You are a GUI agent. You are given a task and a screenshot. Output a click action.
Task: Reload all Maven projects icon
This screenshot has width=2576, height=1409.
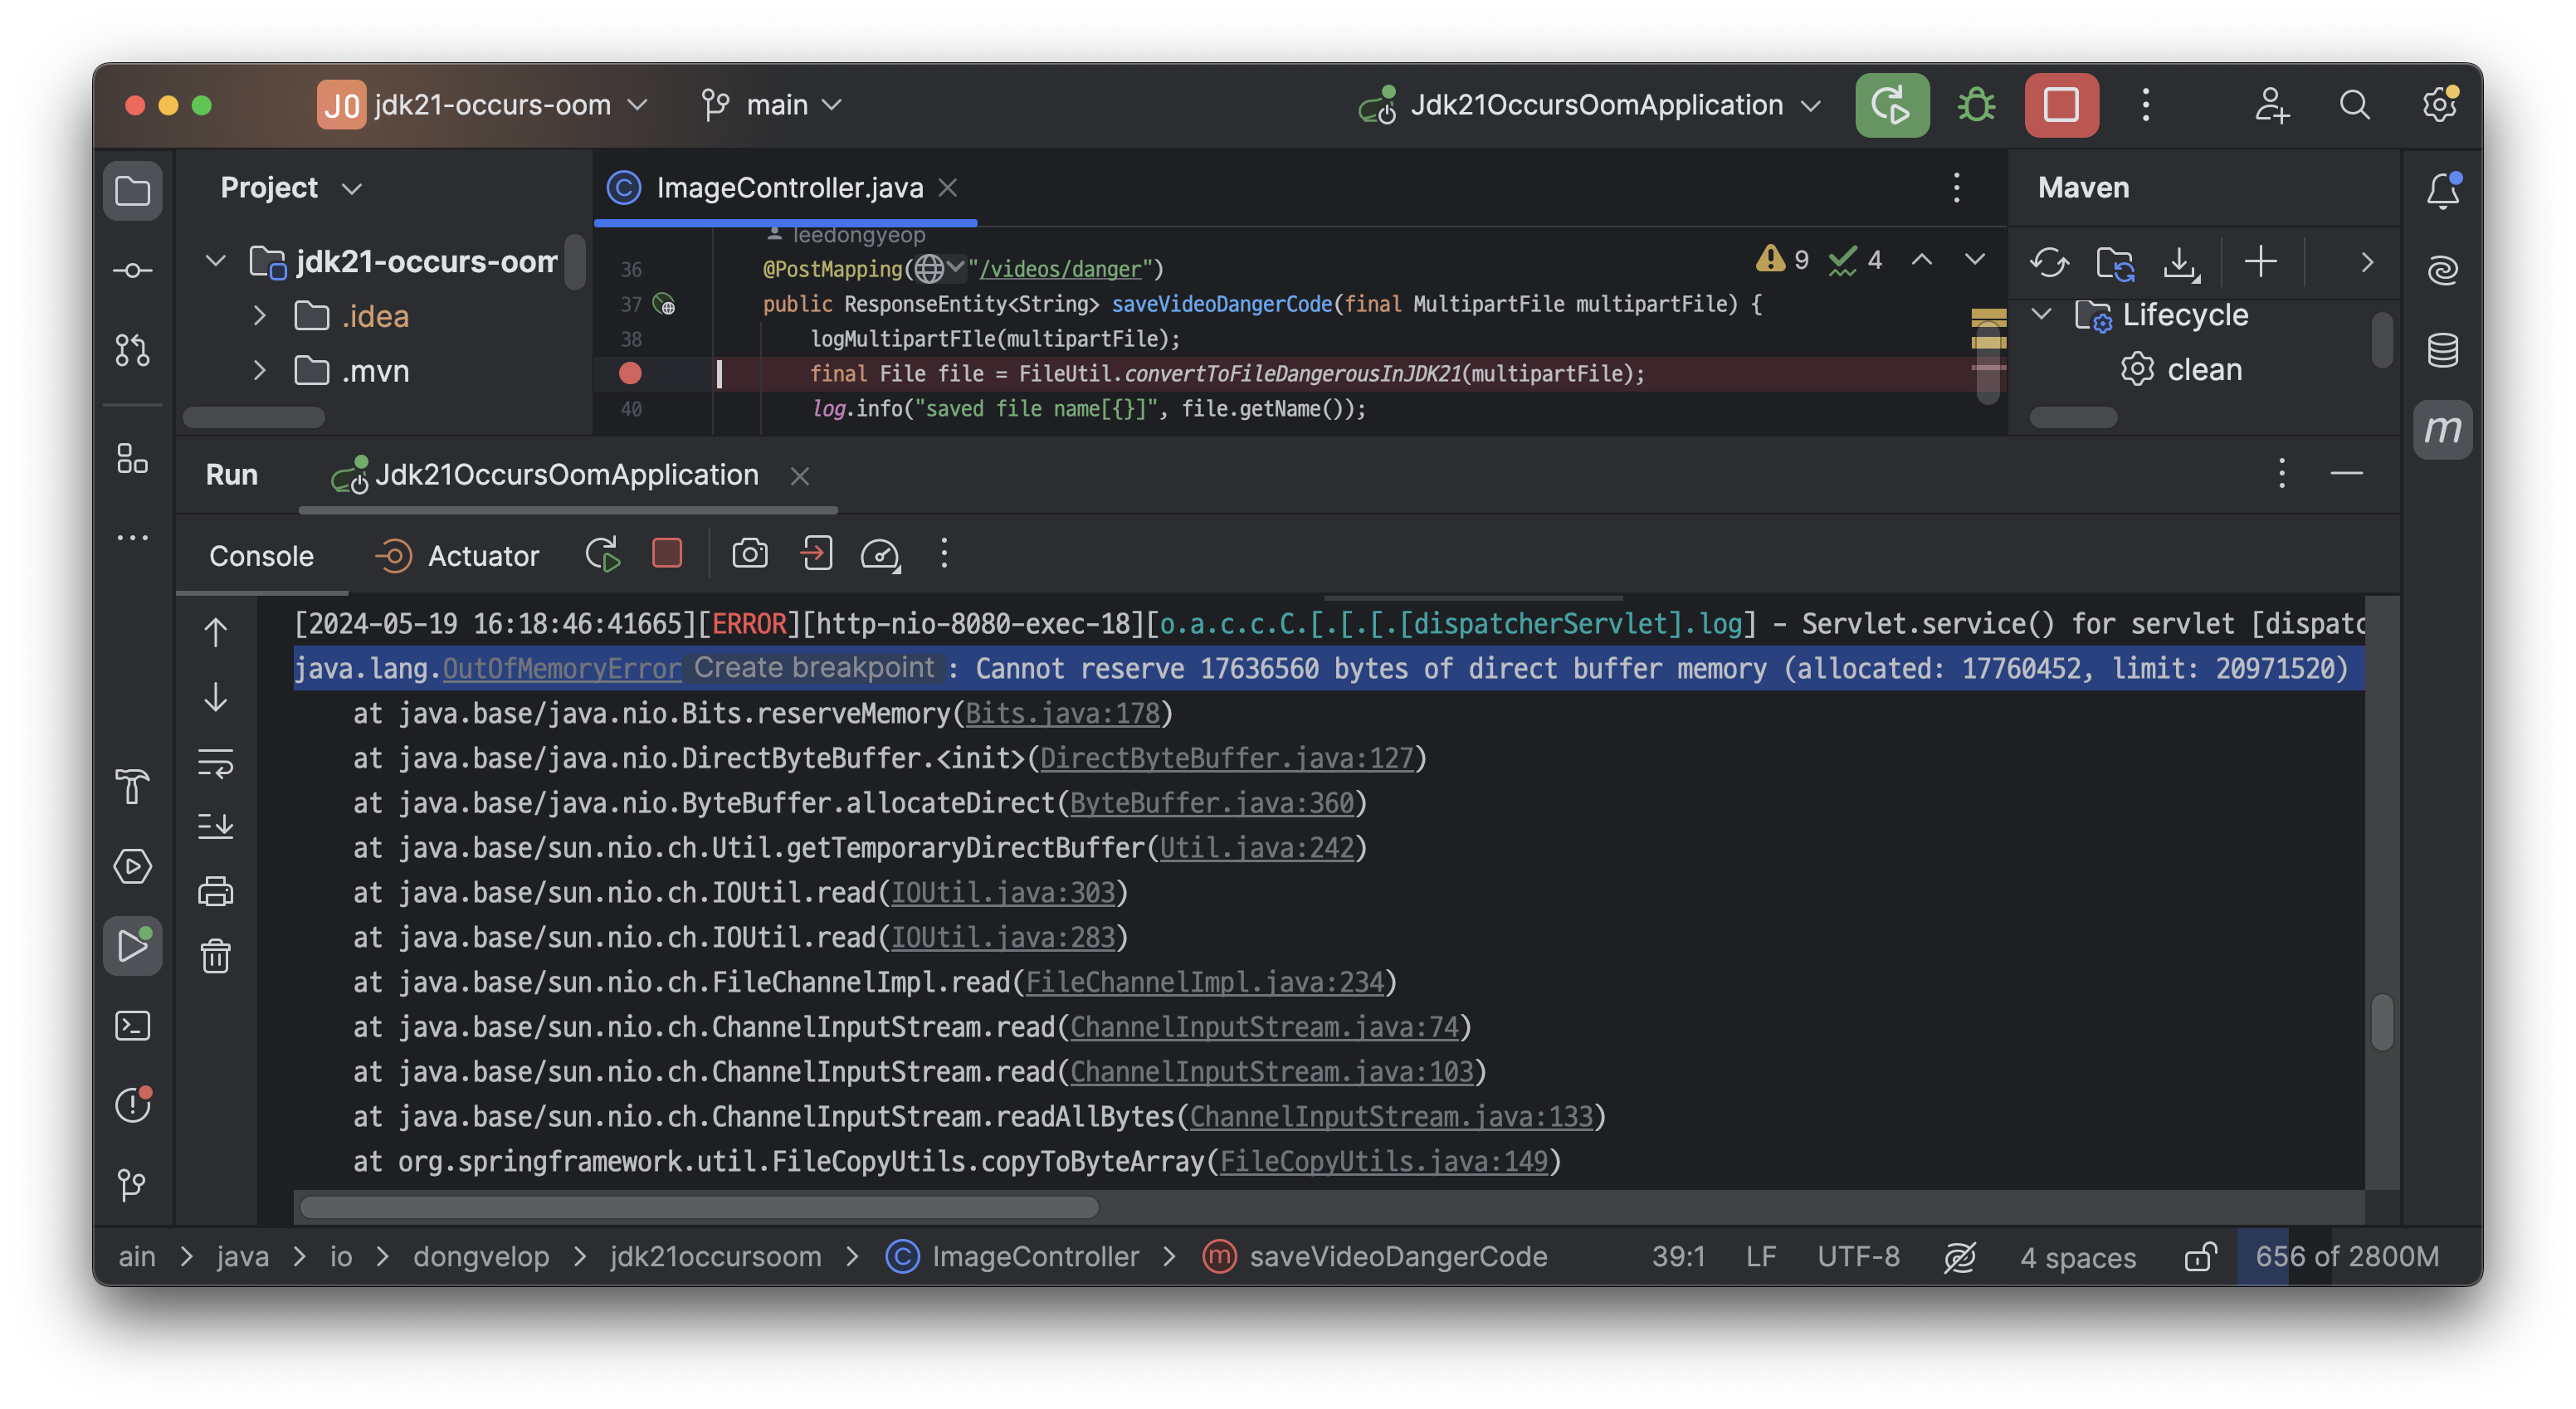pos(2049,263)
